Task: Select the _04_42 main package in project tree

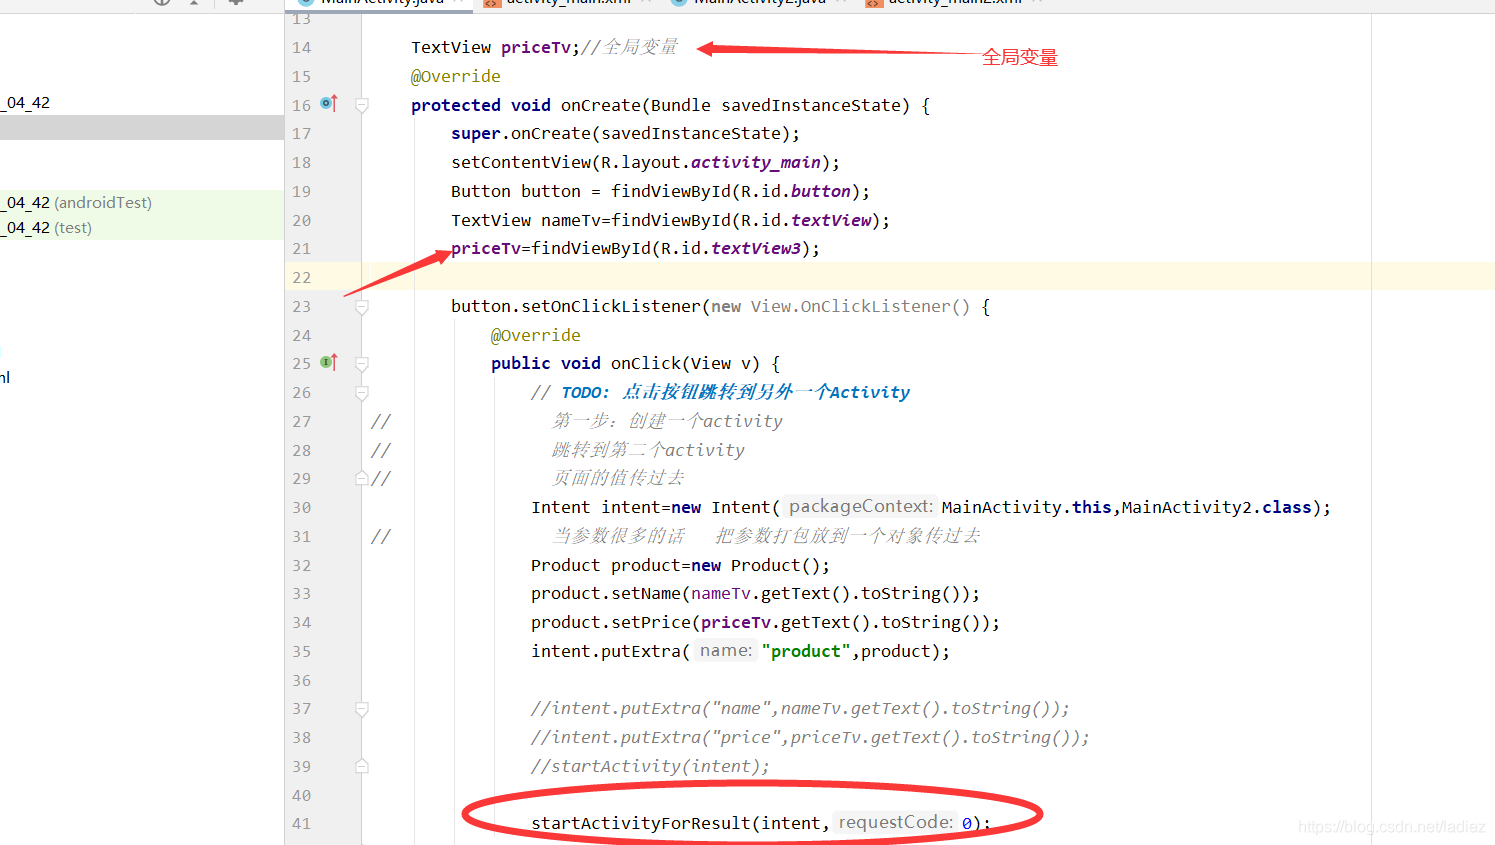Action: click(25, 102)
